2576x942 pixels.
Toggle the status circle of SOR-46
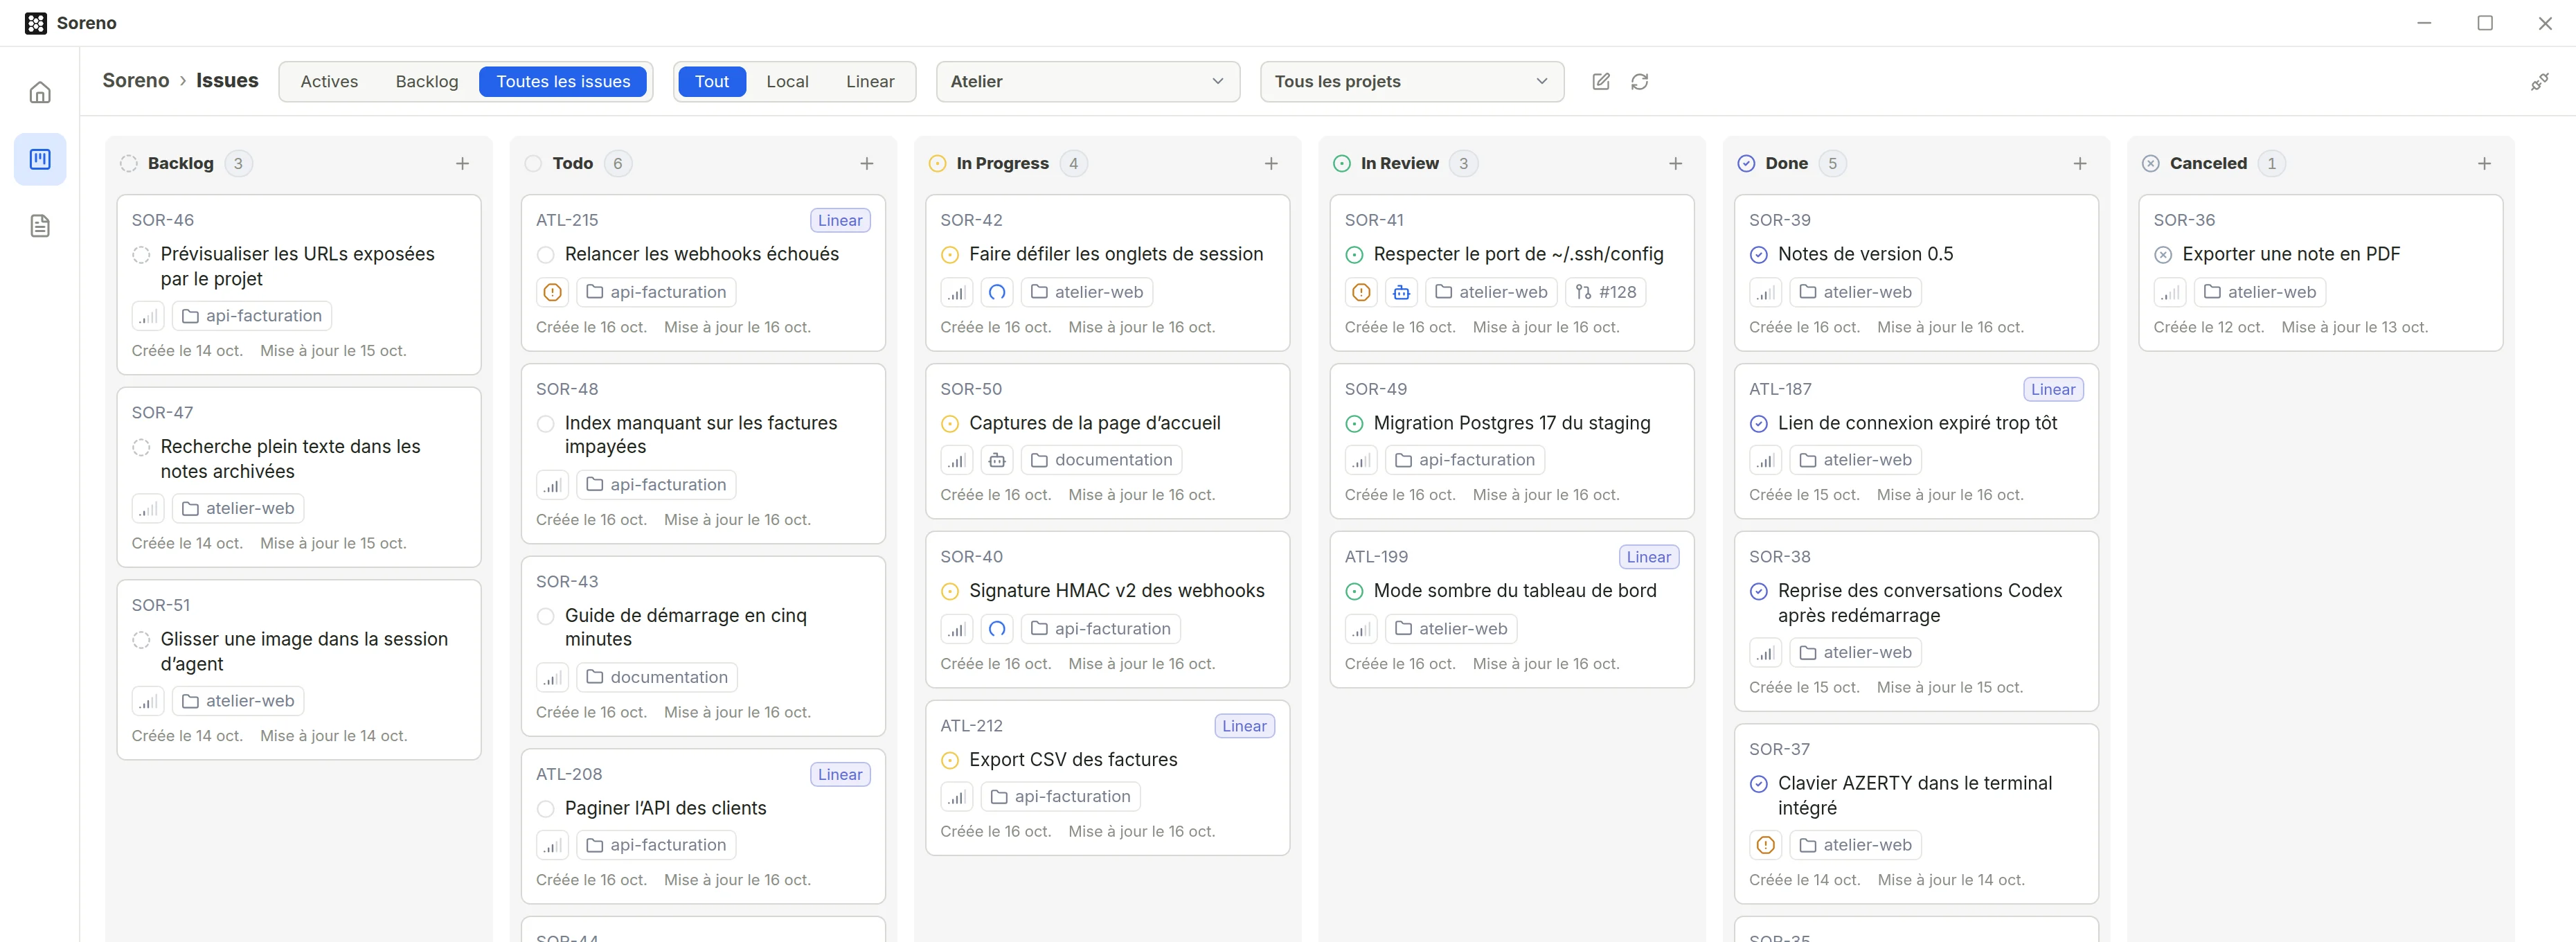click(x=141, y=255)
